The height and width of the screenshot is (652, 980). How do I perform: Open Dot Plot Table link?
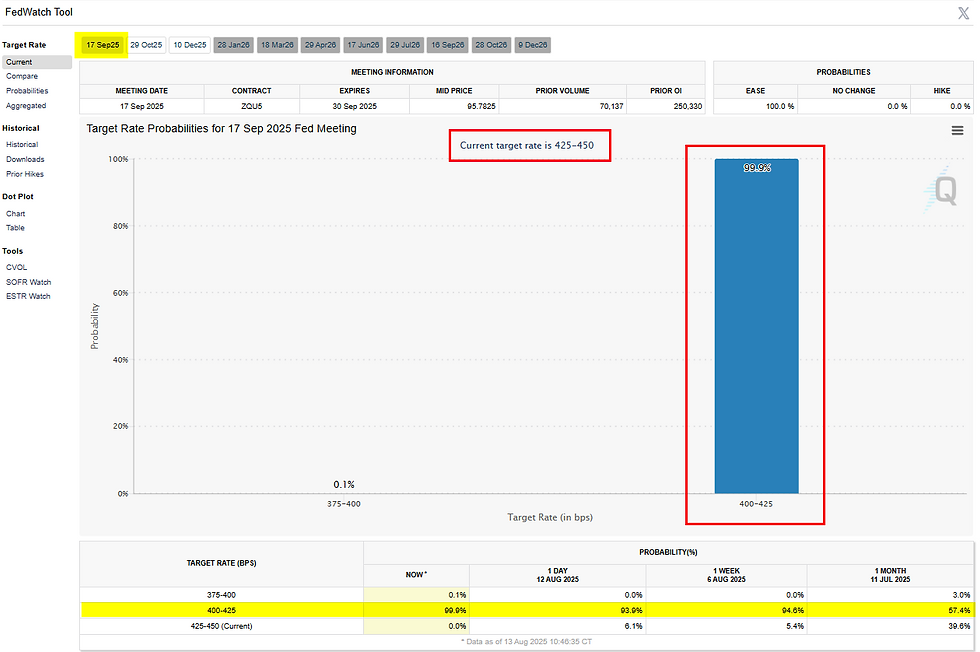(x=15, y=228)
